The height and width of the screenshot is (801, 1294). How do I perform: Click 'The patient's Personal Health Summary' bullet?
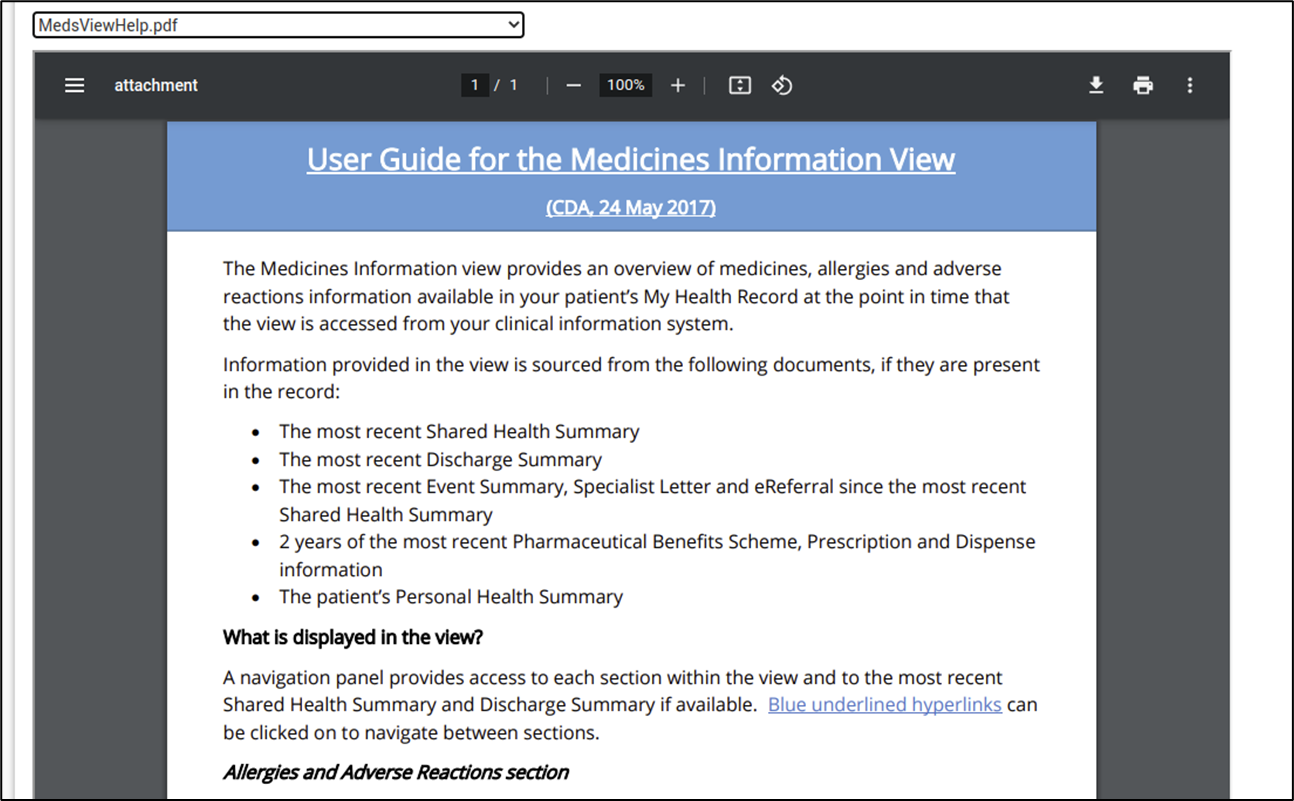tap(451, 597)
